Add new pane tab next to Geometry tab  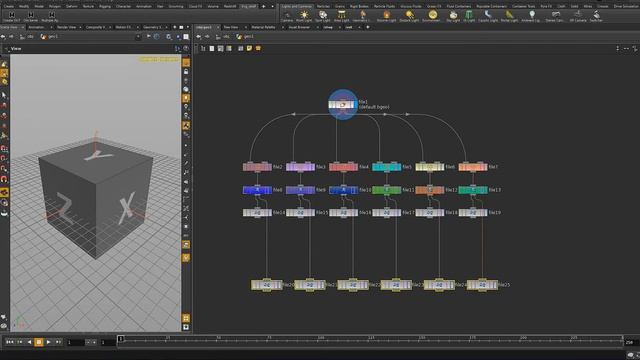click(175, 27)
